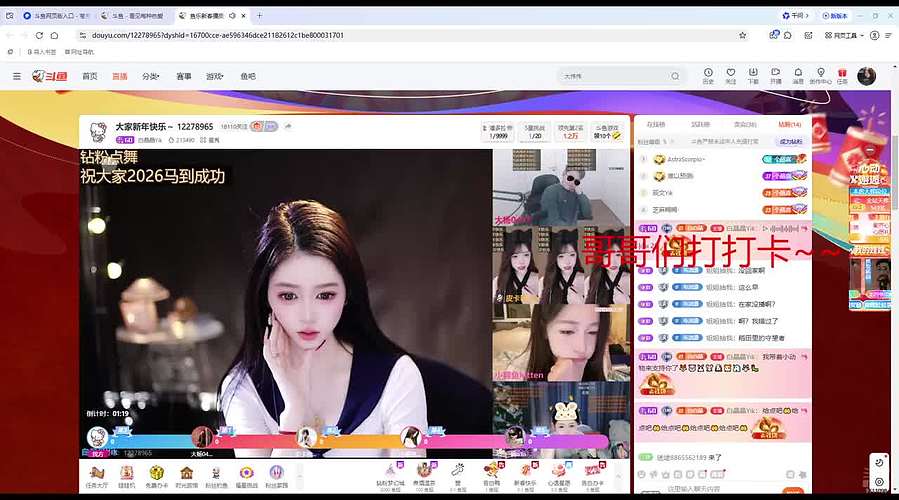The height and width of the screenshot is (500, 899).
Task: Click the 大杨 guest video thumbnail
Action: pyautogui.click(x=561, y=188)
